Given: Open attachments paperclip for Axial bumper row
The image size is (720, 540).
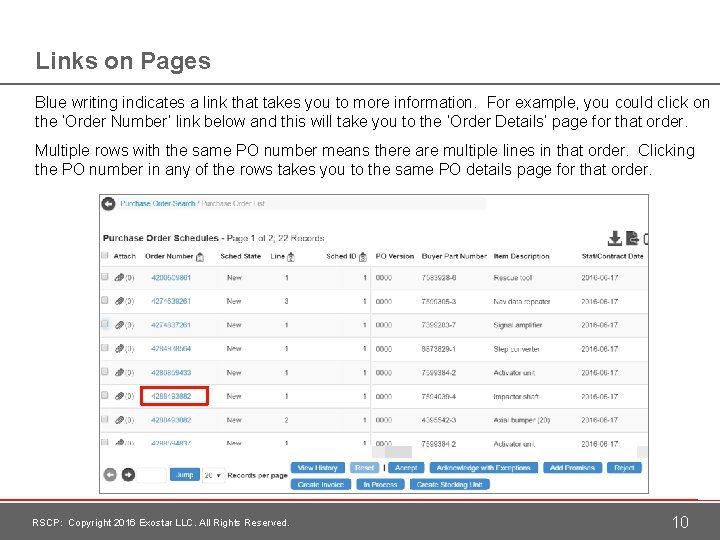Looking at the screenshot, I should [x=119, y=420].
